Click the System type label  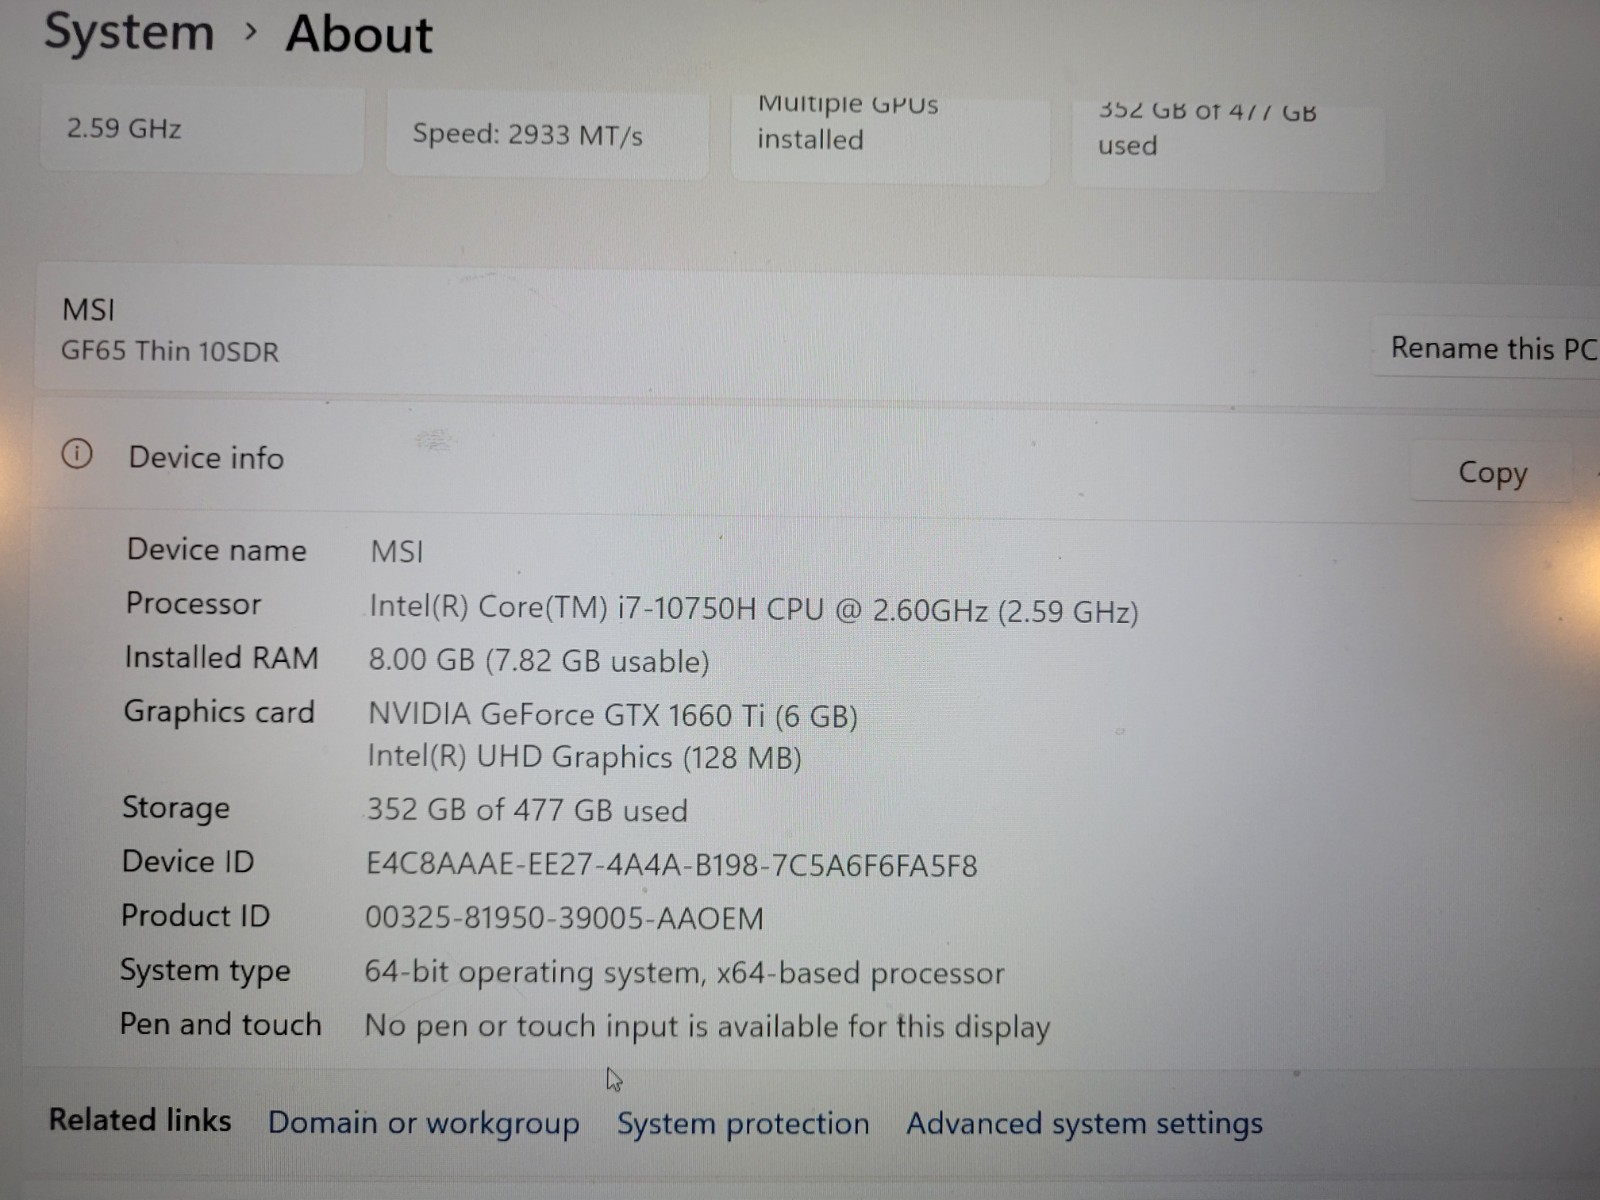click(x=205, y=970)
